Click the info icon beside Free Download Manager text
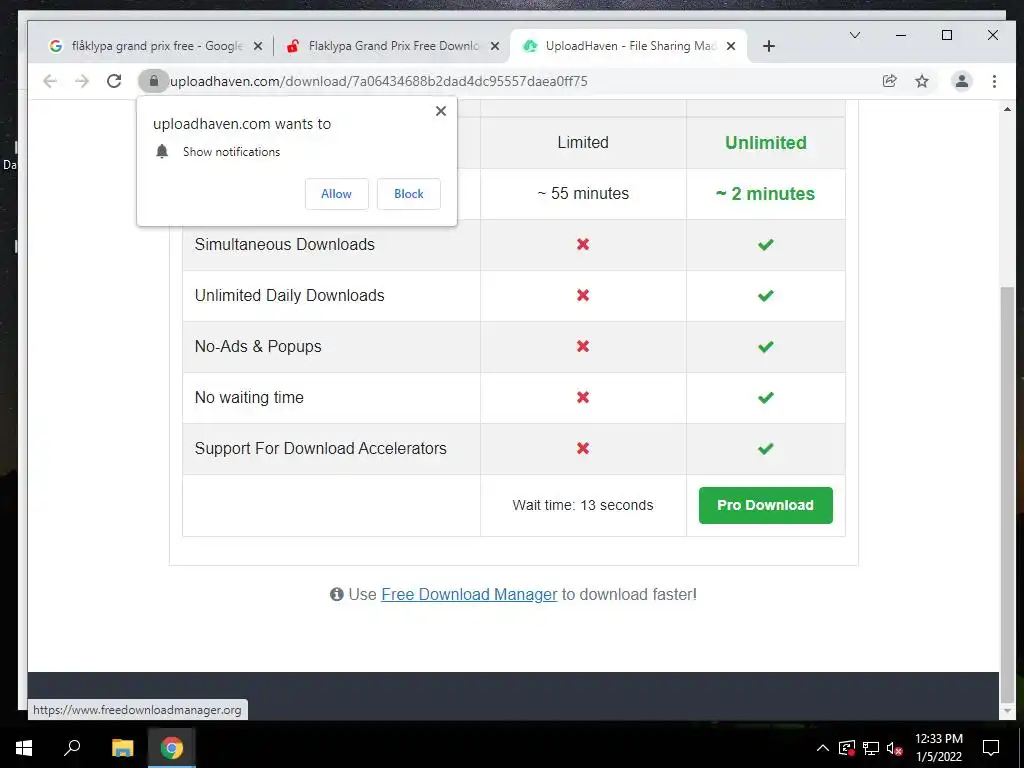Image resolution: width=1024 pixels, height=768 pixels. [x=336, y=594]
